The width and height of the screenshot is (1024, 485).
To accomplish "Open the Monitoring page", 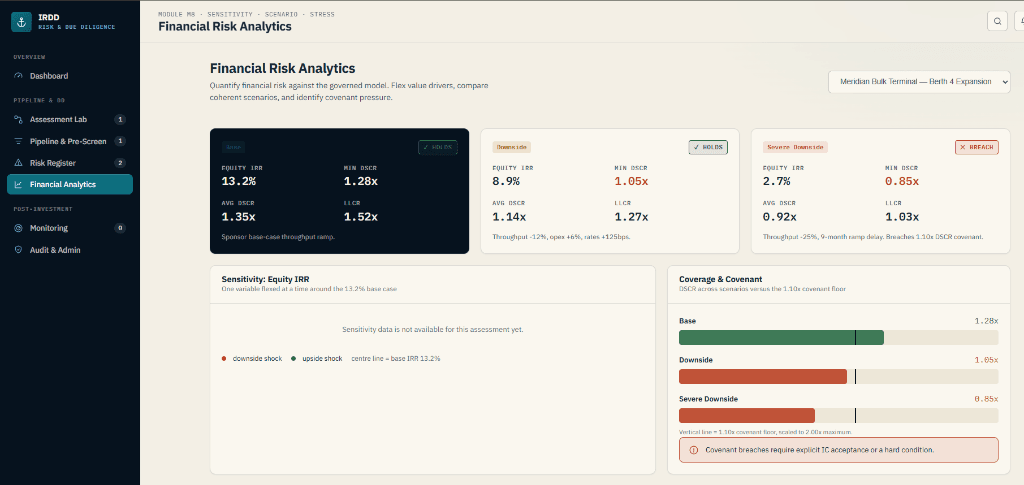I will (70, 228).
